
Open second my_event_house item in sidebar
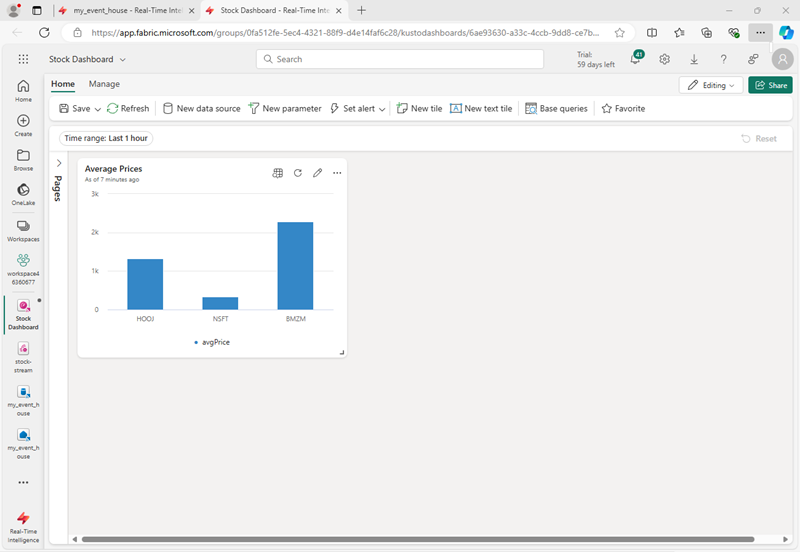tap(23, 444)
